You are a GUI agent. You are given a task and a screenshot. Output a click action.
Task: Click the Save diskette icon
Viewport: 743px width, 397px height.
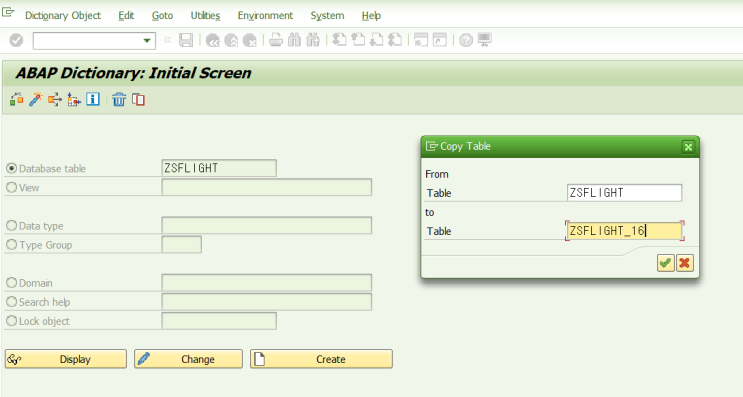point(186,40)
